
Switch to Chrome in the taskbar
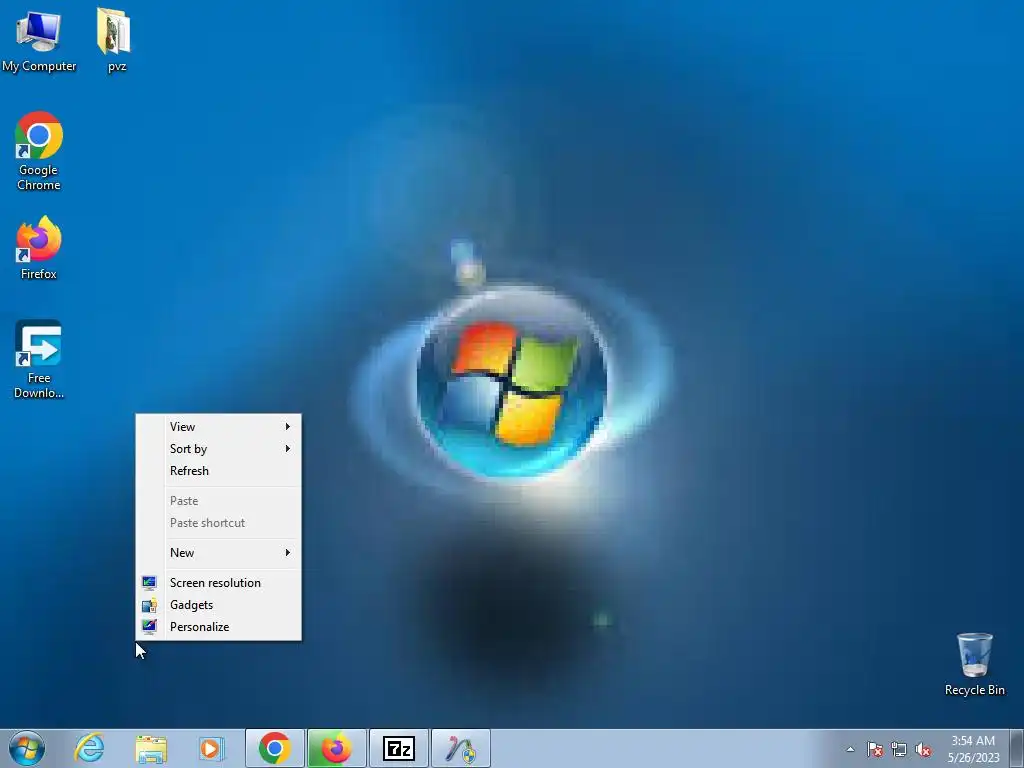point(275,748)
